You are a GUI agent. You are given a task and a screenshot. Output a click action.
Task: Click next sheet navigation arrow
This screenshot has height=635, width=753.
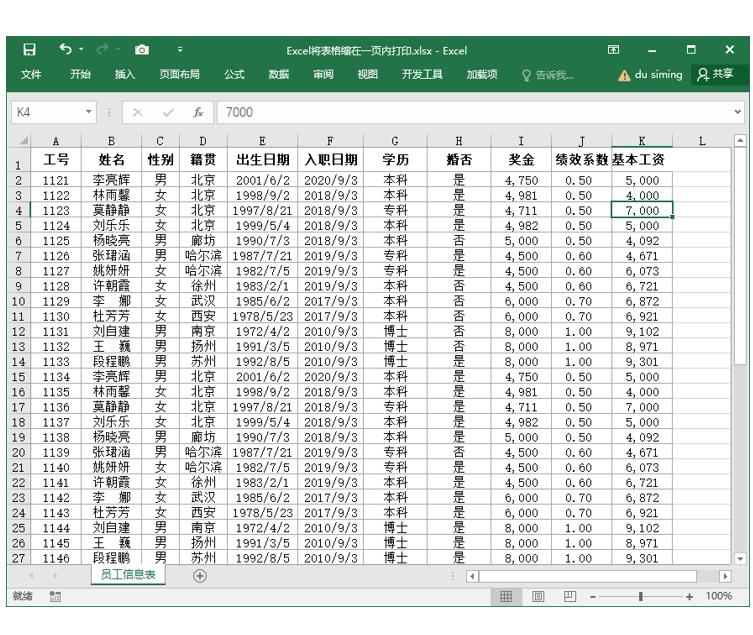point(55,575)
